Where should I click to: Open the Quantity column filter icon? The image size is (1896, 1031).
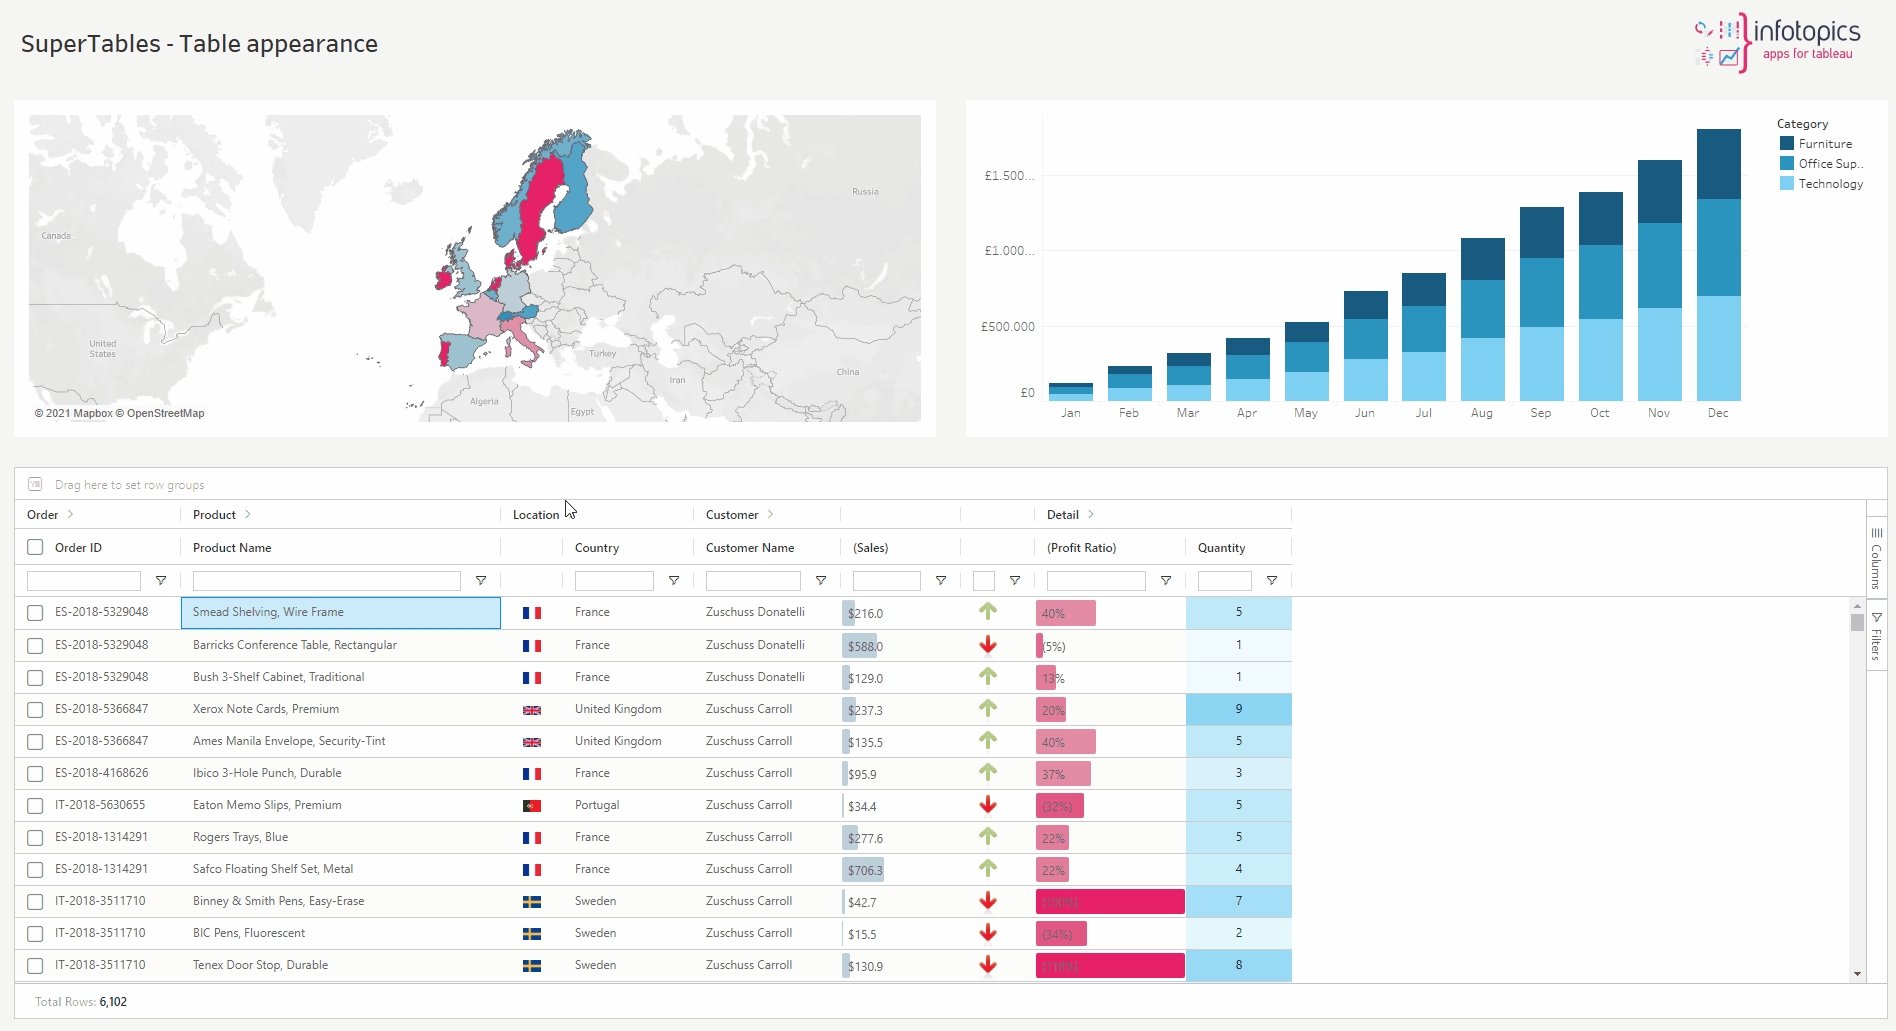1271,581
